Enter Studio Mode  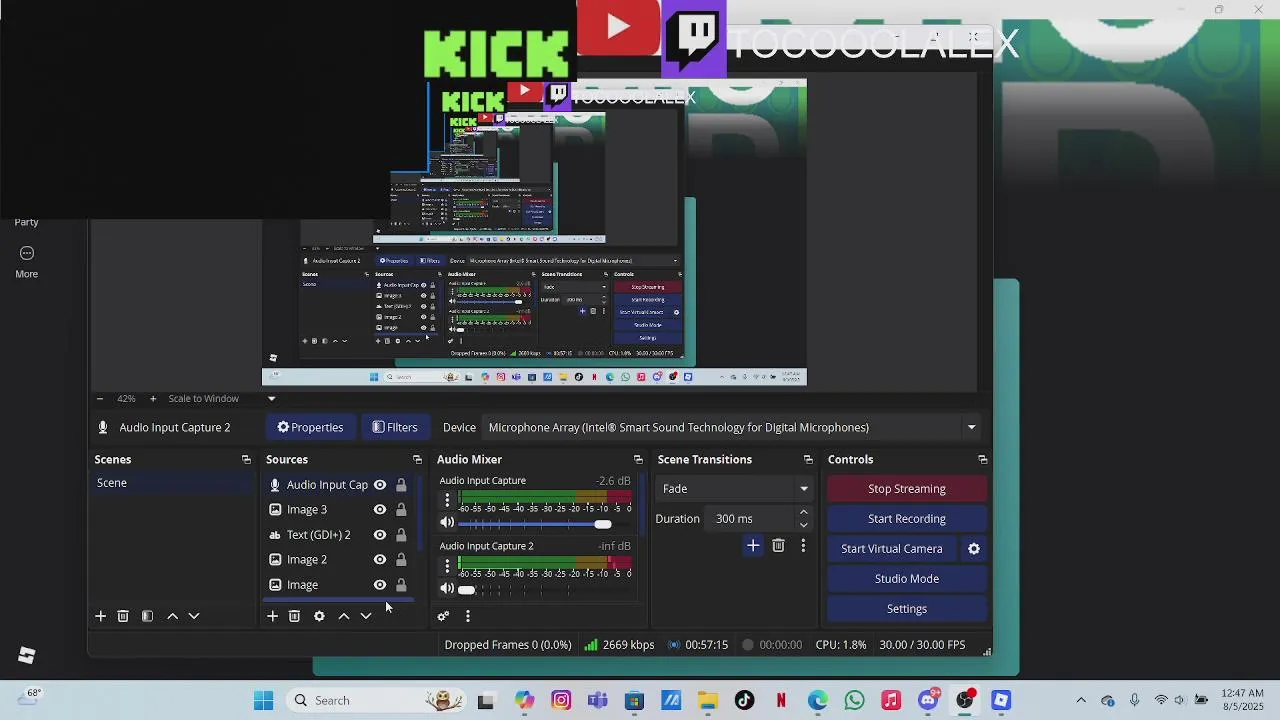coord(907,579)
